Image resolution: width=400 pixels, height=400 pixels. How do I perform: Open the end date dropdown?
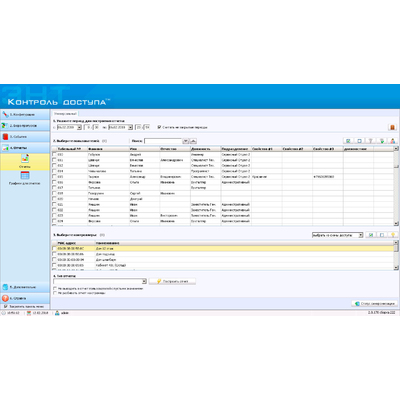point(130,127)
